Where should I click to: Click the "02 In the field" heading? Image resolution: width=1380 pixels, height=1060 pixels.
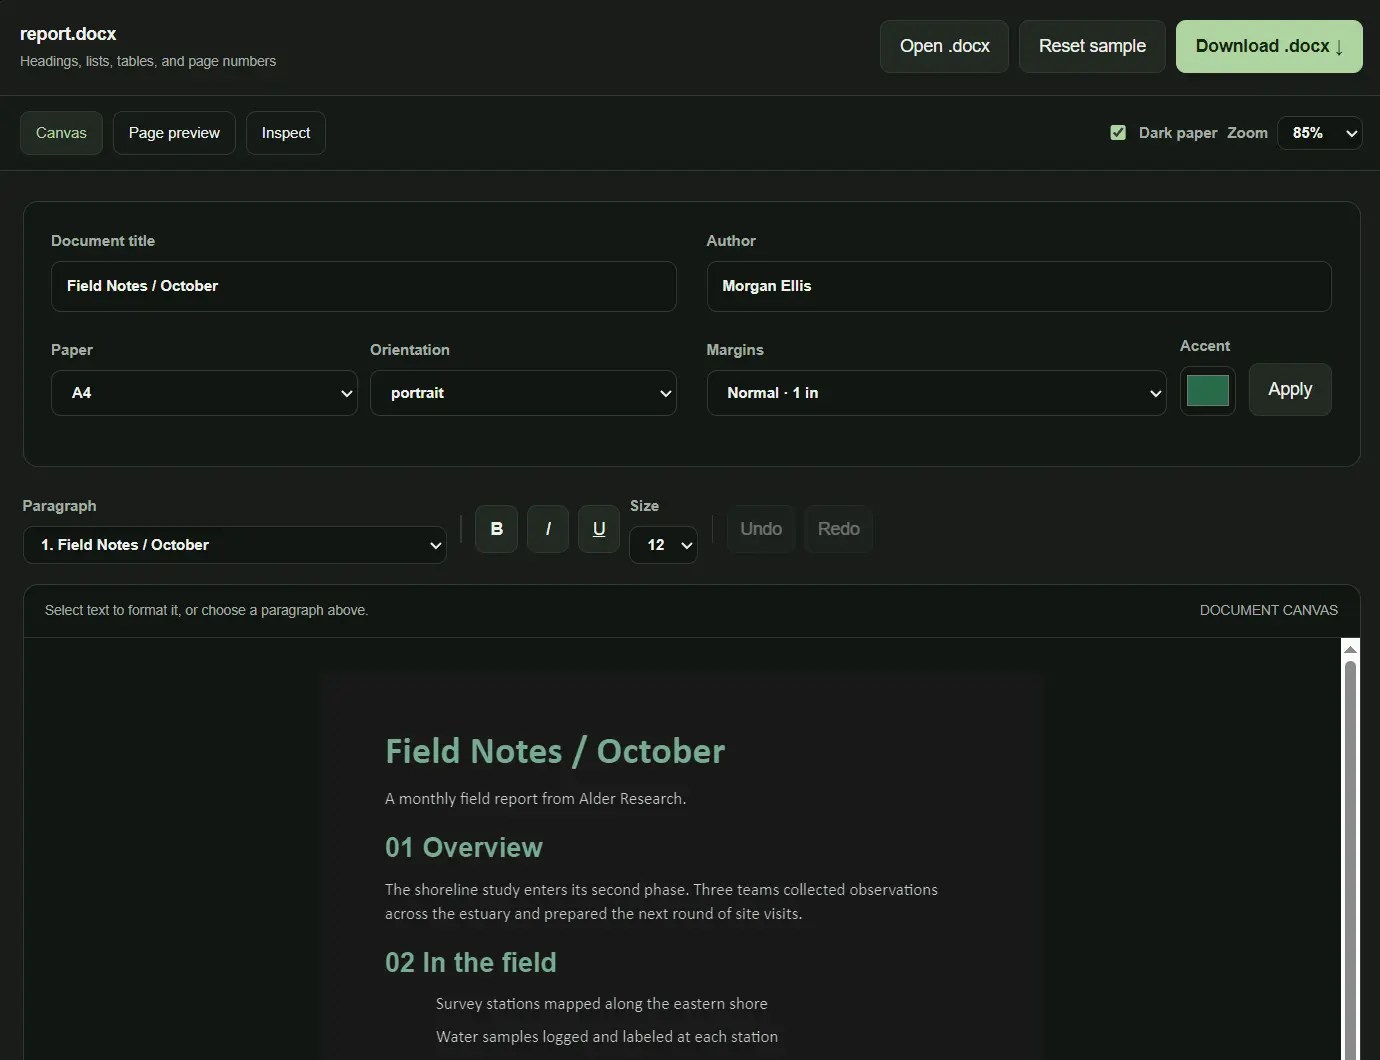[470, 962]
